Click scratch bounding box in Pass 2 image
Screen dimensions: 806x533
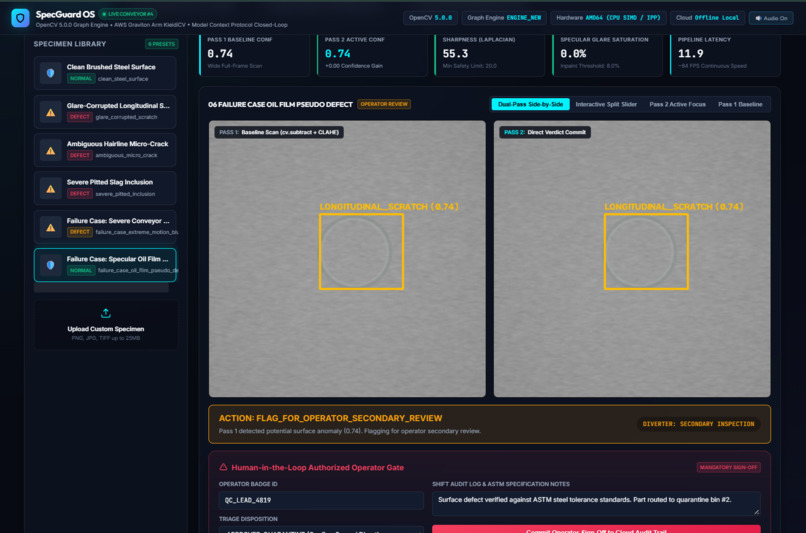pyautogui.click(x=646, y=252)
